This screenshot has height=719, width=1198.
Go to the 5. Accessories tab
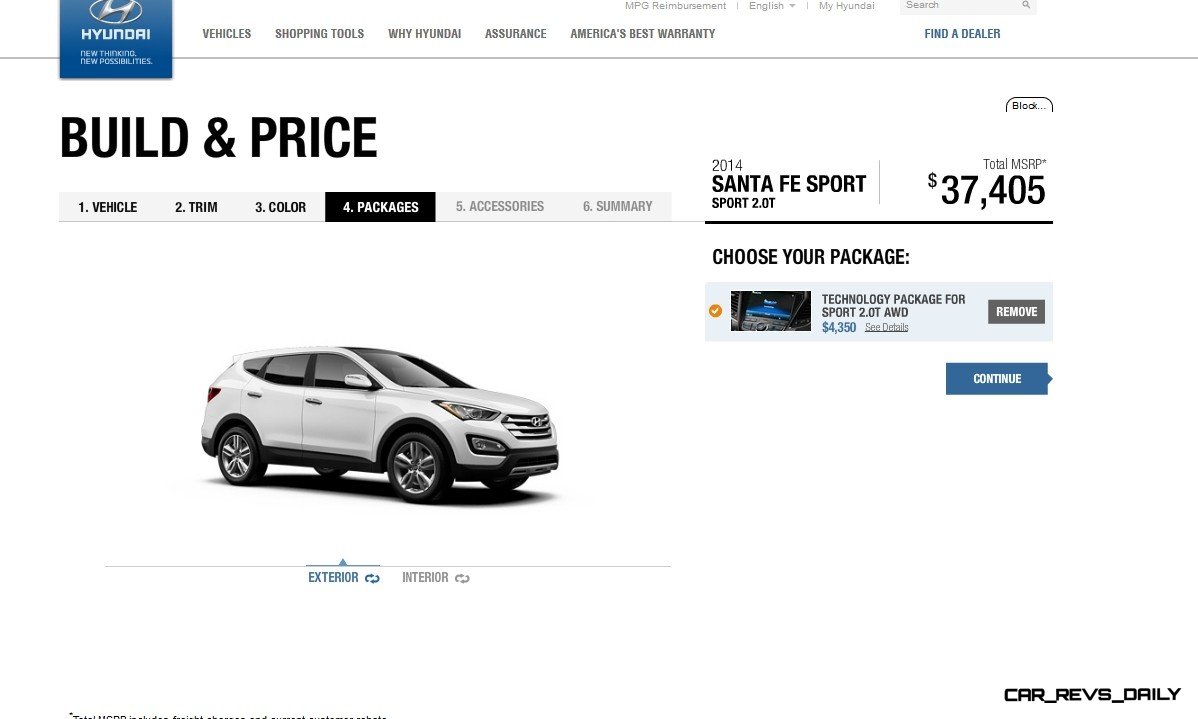coord(500,206)
